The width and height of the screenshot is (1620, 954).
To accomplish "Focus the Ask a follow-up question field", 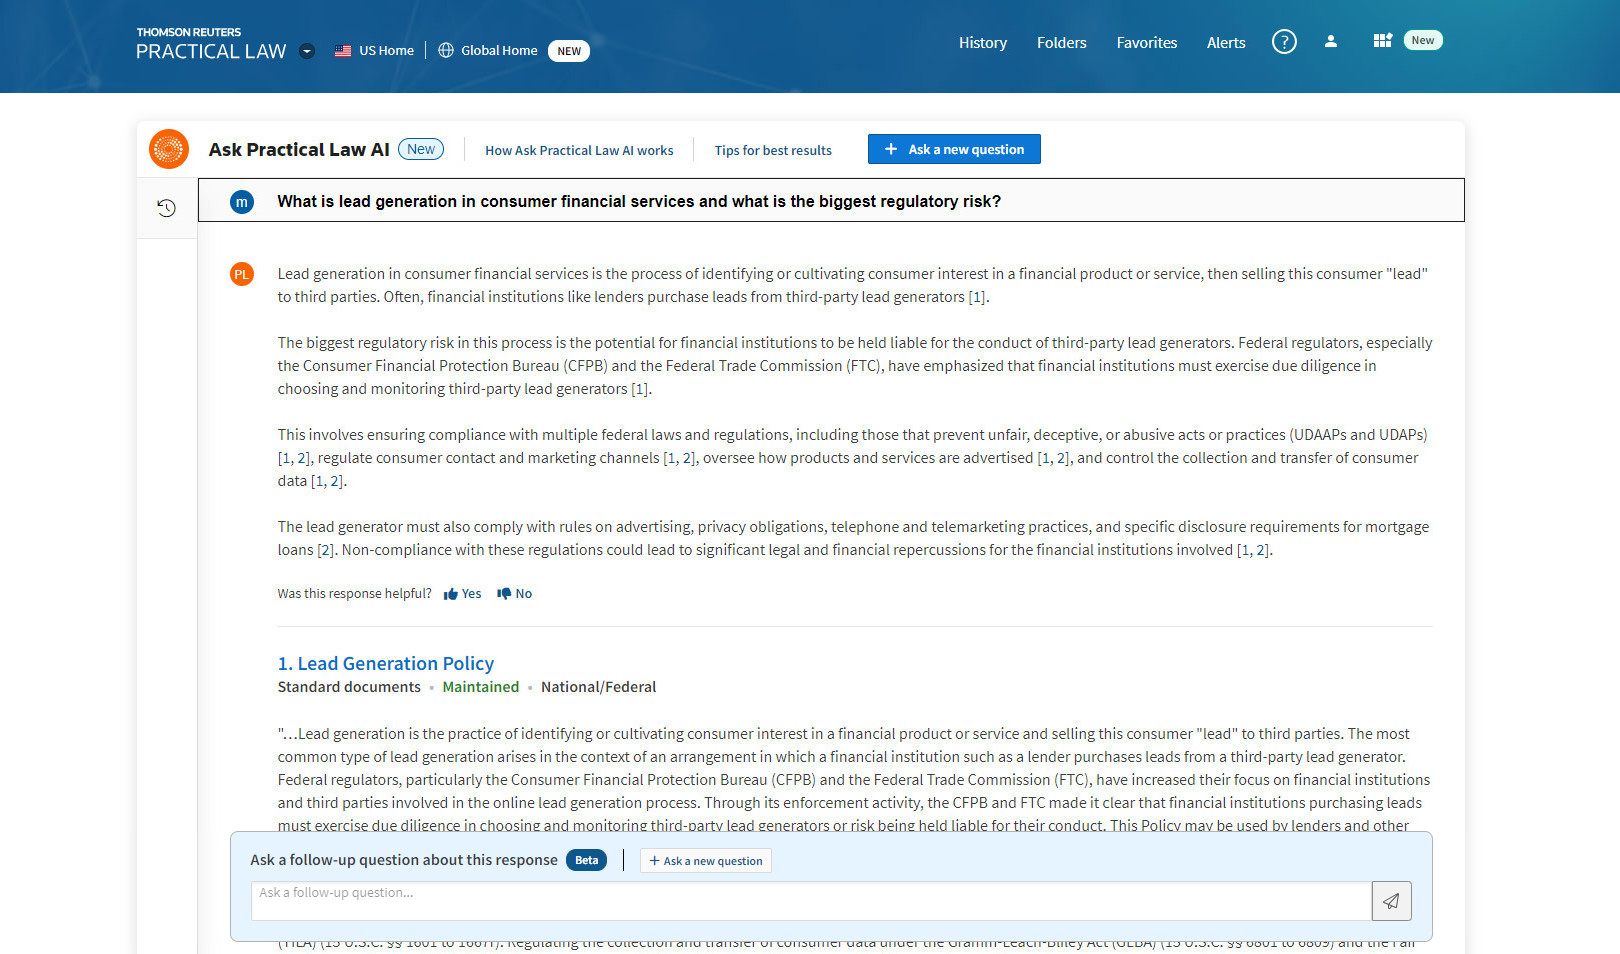I will 811,901.
